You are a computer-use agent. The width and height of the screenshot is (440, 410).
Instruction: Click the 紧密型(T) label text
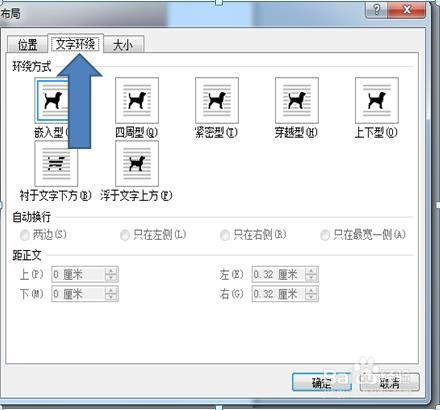pyautogui.click(x=216, y=132)
